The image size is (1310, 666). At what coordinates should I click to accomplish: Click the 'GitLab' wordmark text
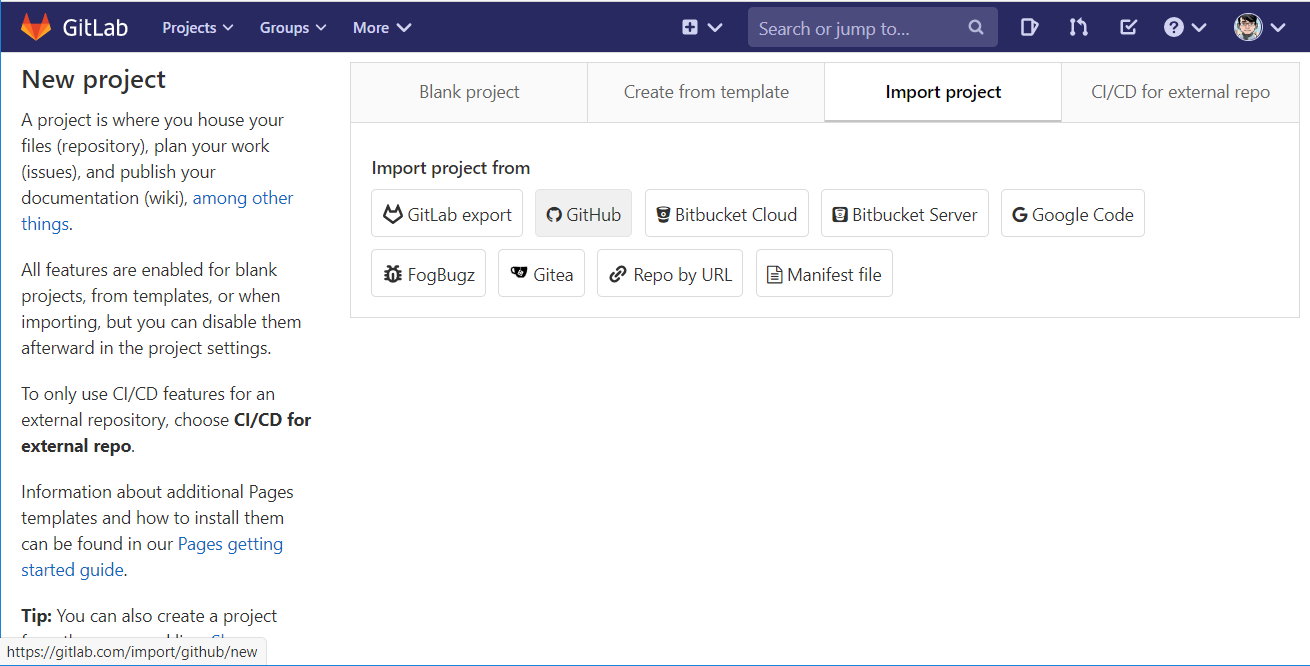95,27
